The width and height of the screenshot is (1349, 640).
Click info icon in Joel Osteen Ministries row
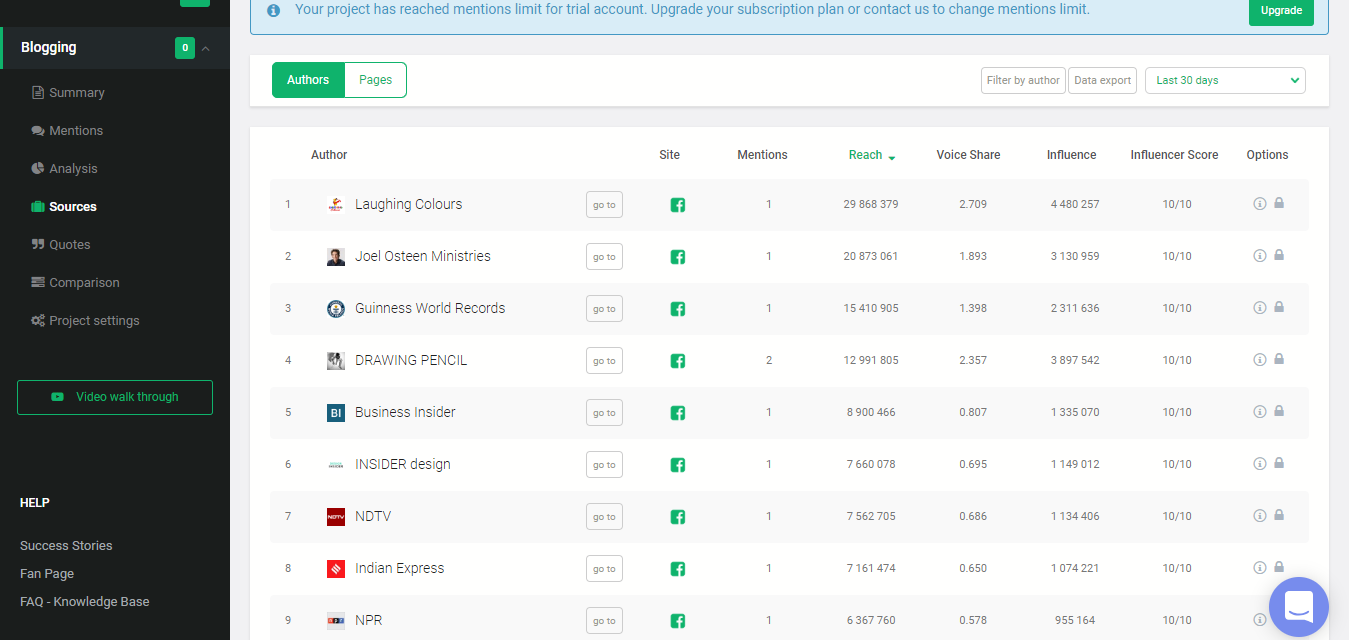[x=1259, y=255]
